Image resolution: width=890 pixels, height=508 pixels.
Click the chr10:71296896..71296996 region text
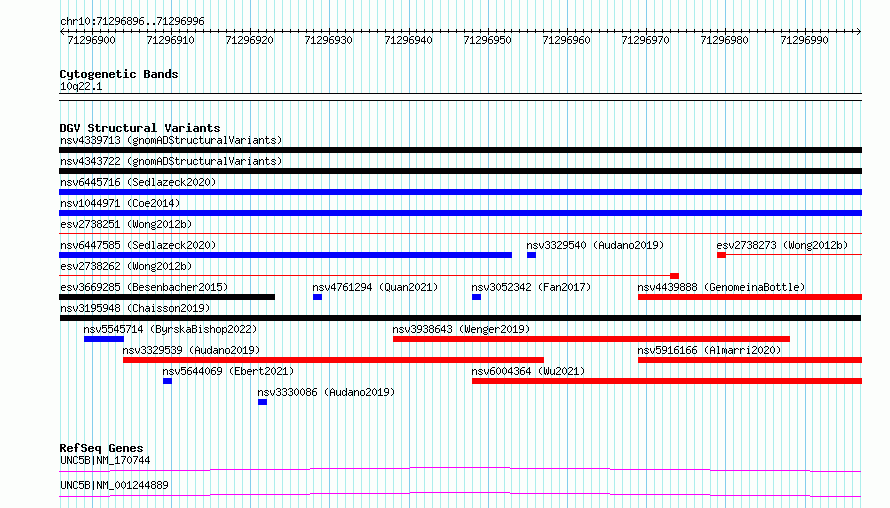click(x=132, y=21)
